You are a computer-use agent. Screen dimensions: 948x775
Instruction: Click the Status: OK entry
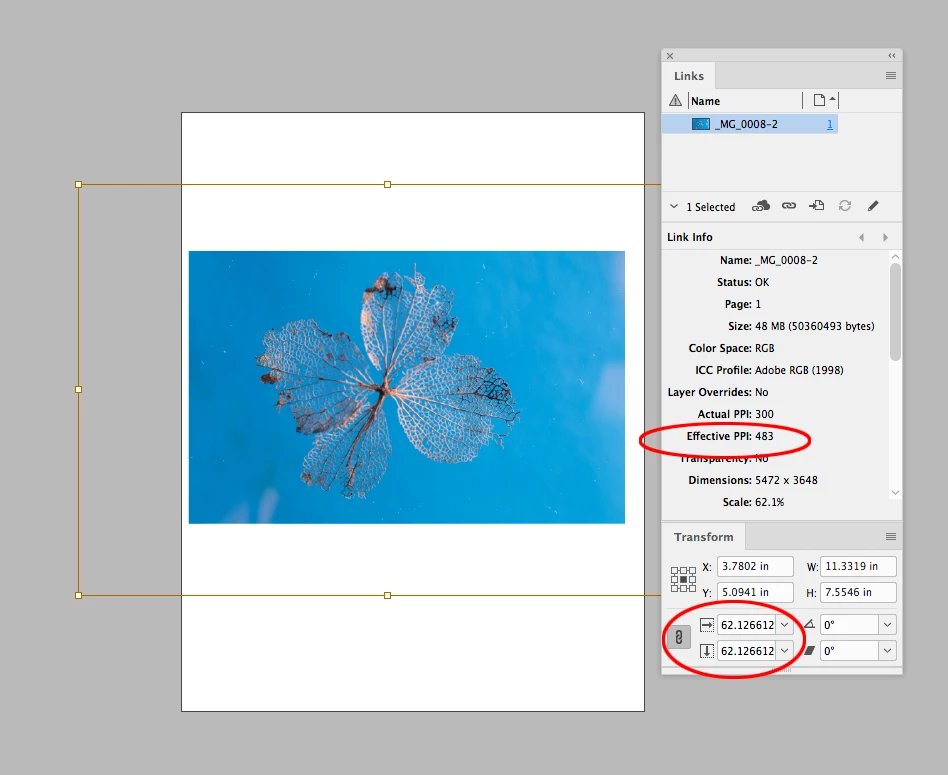pyautogui.click(x=743, y=282)
